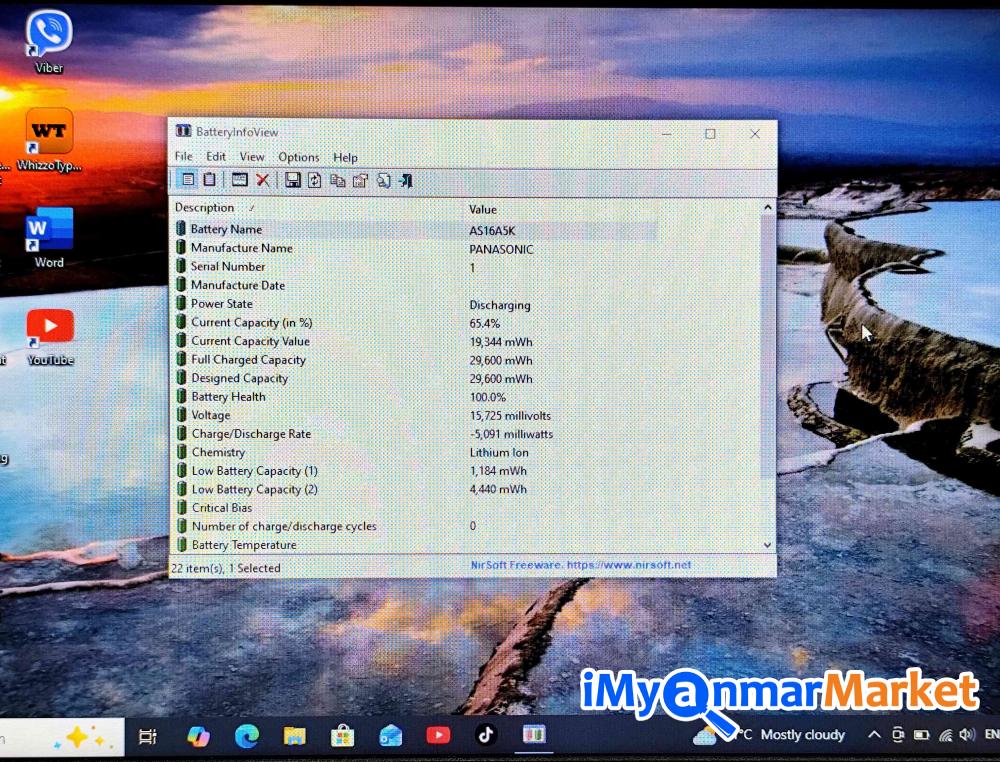Screen dimensions: 1000x762
Task: Expand the system tray hidden icons chevron
Action: tap(874, 735)
